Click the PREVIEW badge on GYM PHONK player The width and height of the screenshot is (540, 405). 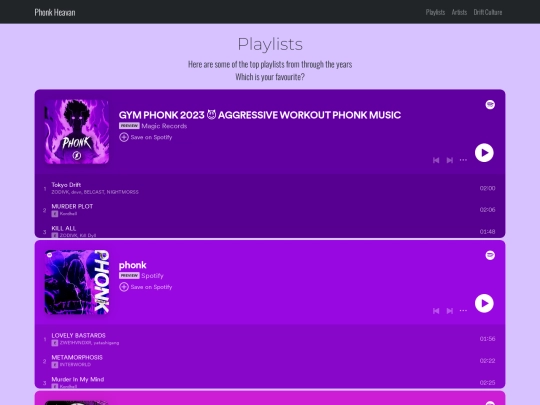129,126
